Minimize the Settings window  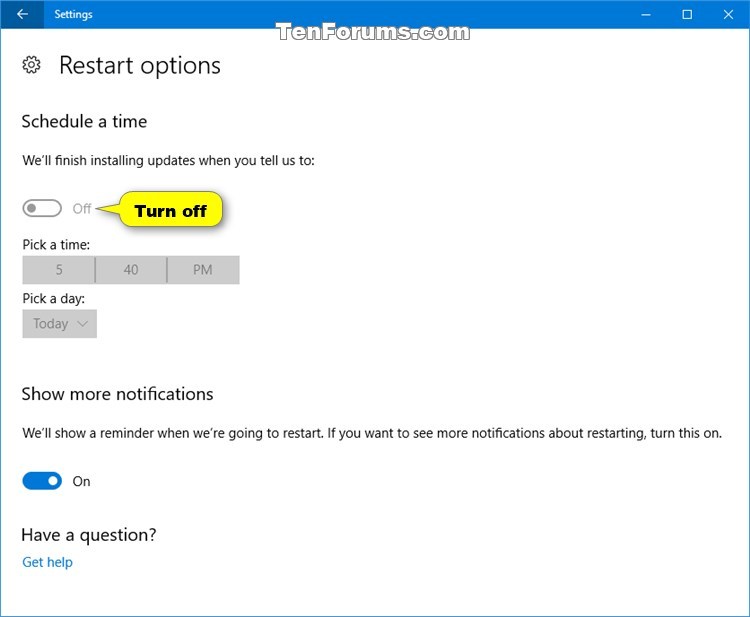646,14
